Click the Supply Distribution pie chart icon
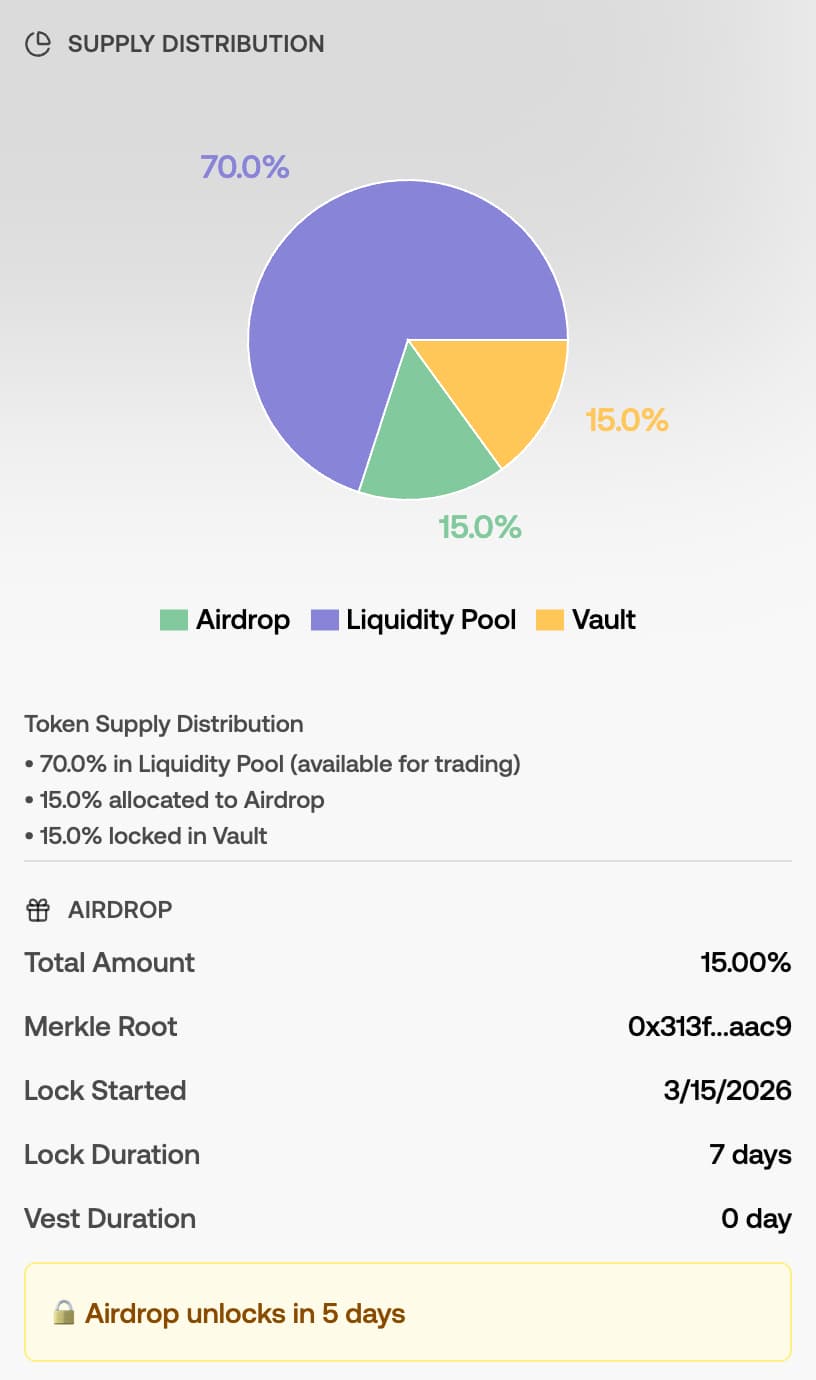This screenshot has height=1380, width=816. point(37,44)
